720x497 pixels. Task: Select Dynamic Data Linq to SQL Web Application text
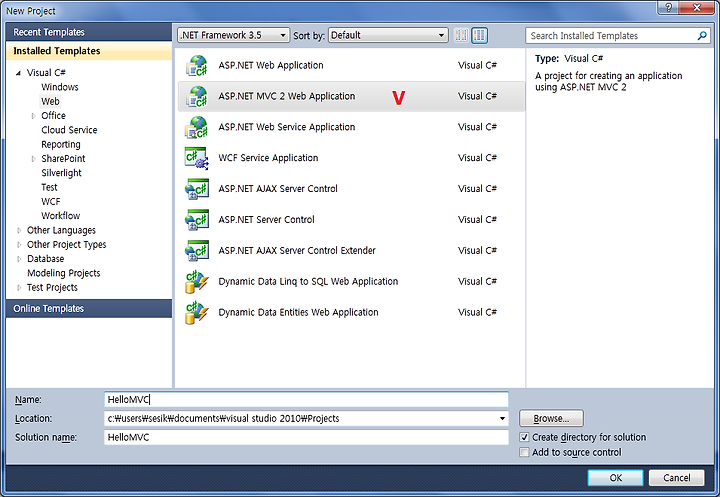[308, 282]
